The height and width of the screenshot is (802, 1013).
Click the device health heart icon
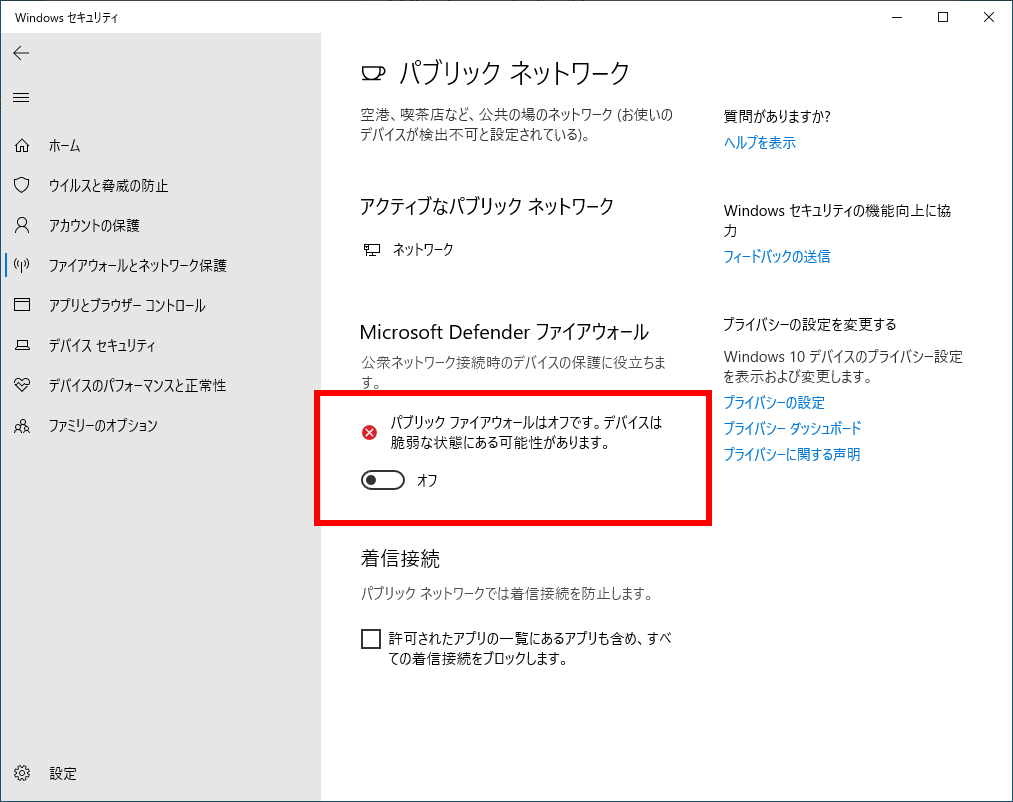pos(22,385)
